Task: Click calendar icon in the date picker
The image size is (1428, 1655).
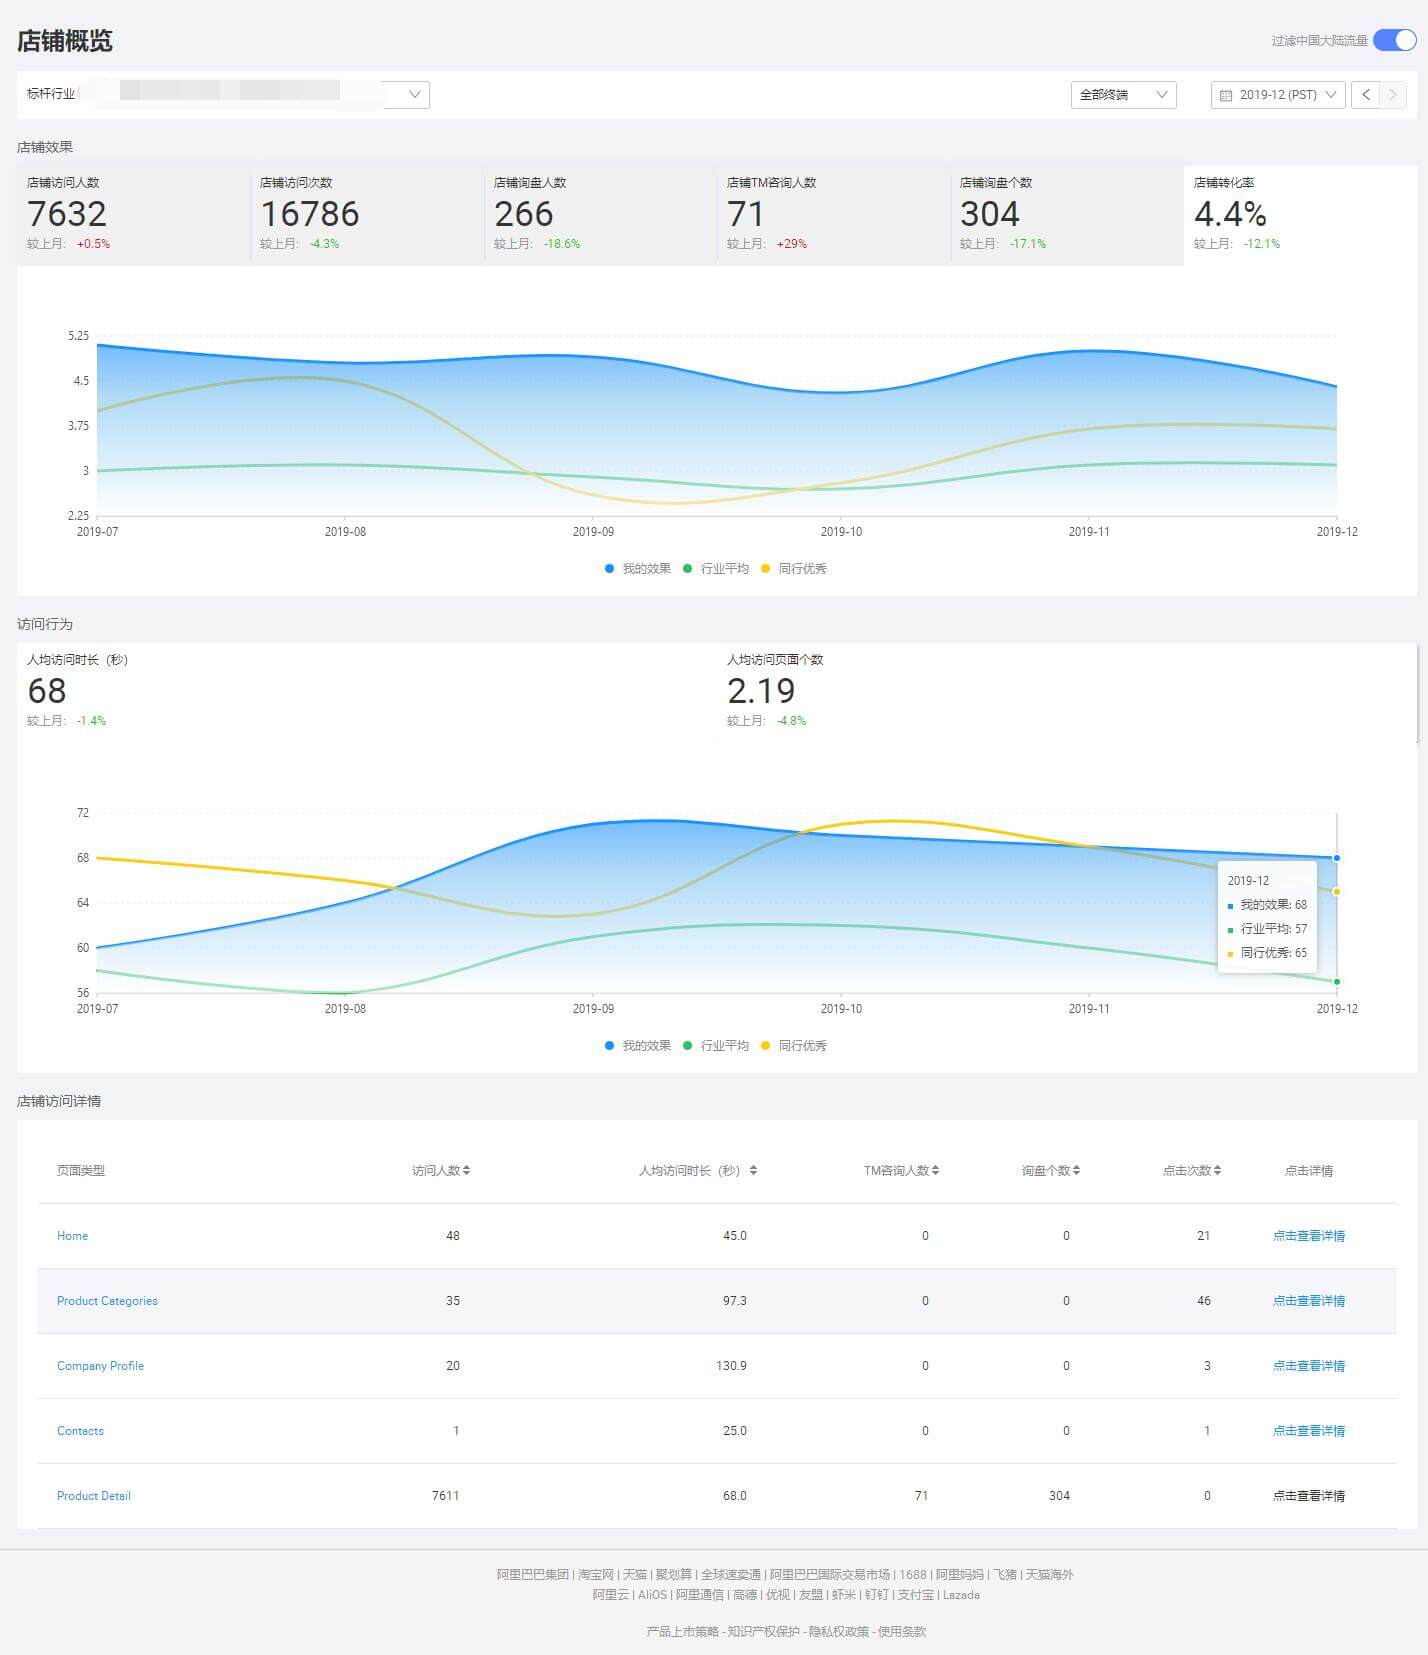Action: (x=1226, y=95)
